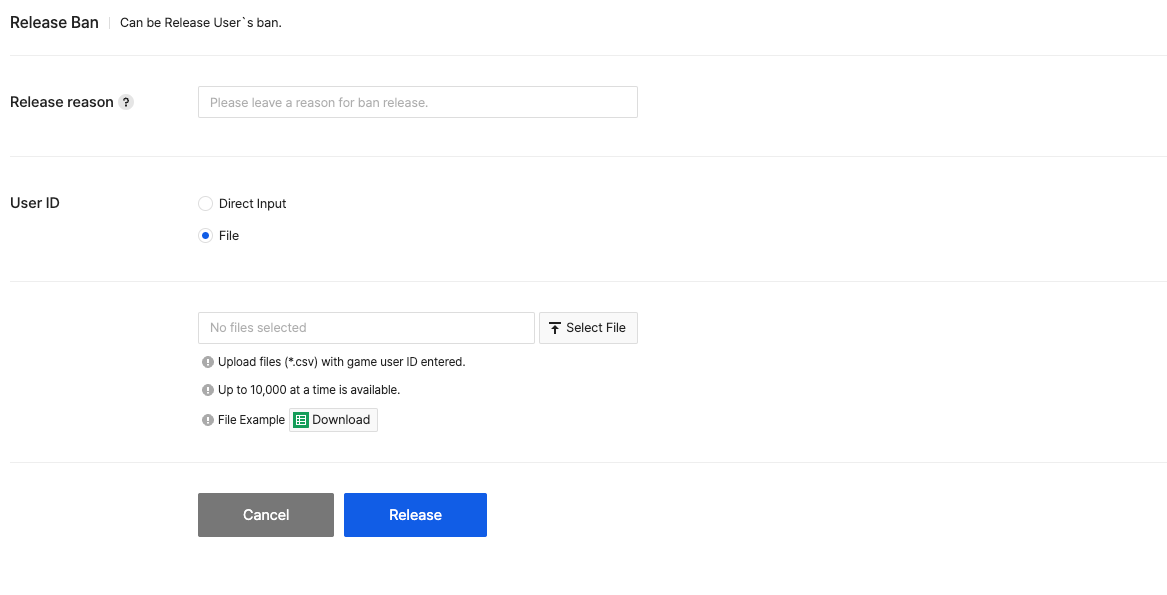The image size is (1167, 595).
Task: Click the info icon beside Upload files hint
Action: click(208, 362)
